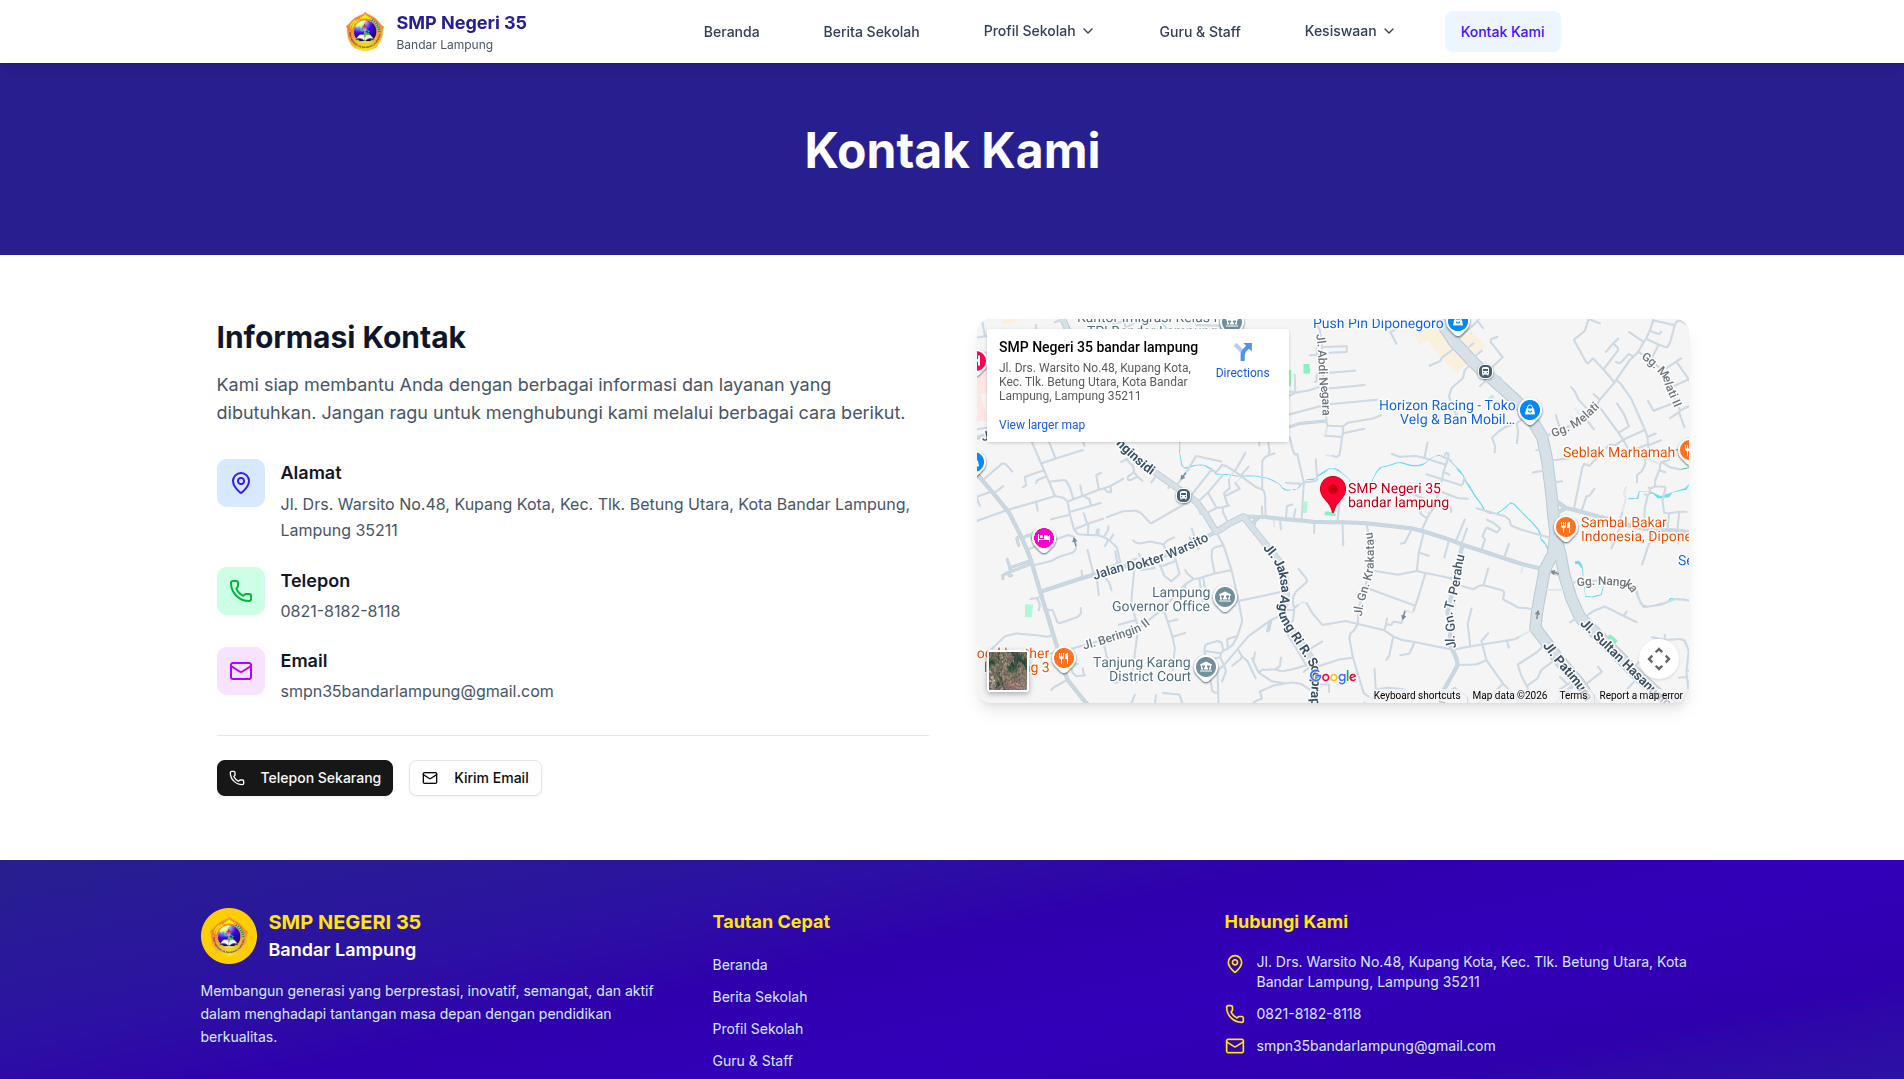Click the Seblak Marhamah map label

pos(1618,452)
